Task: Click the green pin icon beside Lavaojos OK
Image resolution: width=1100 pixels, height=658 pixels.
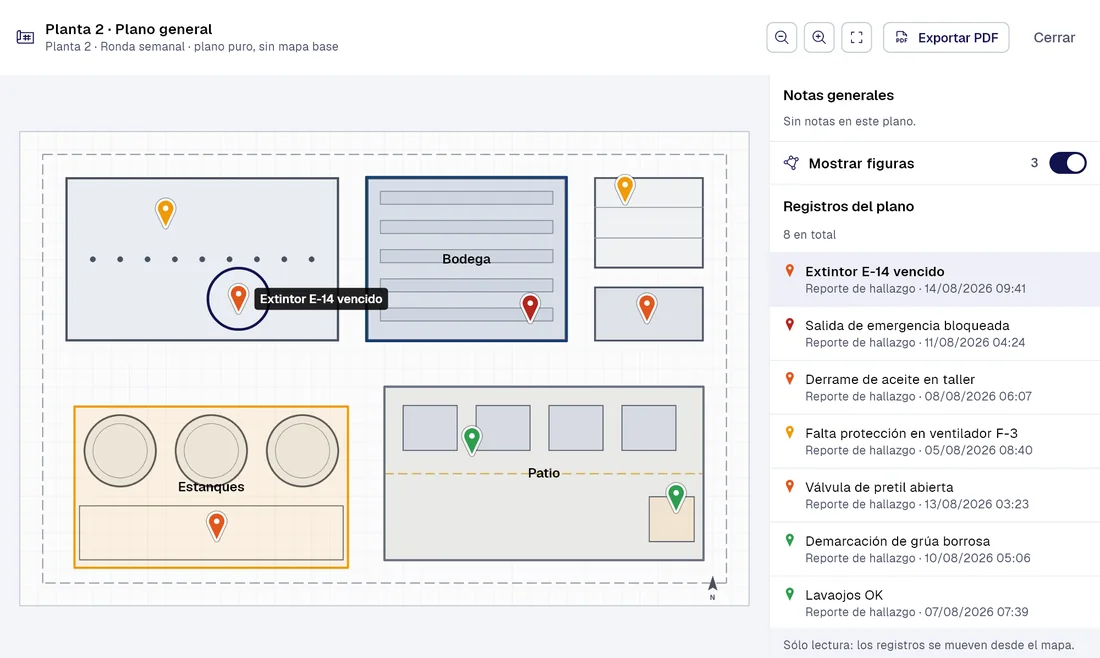Action: (790, 595)
